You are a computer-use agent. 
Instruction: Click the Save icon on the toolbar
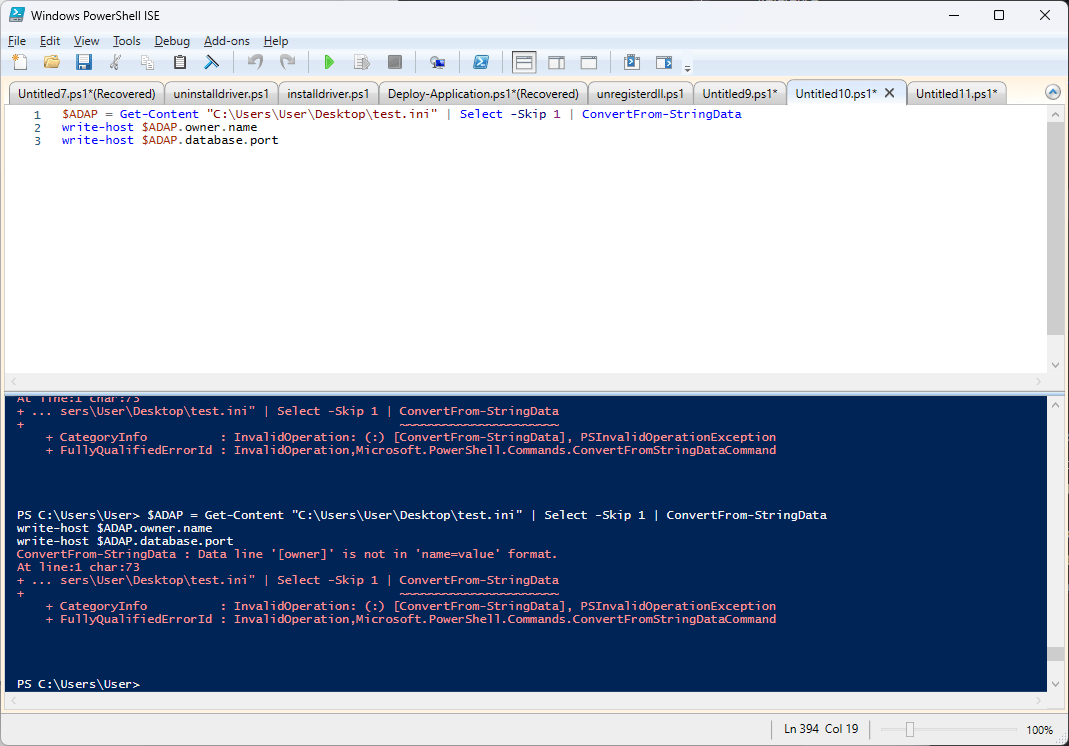(x=84, y=62)
